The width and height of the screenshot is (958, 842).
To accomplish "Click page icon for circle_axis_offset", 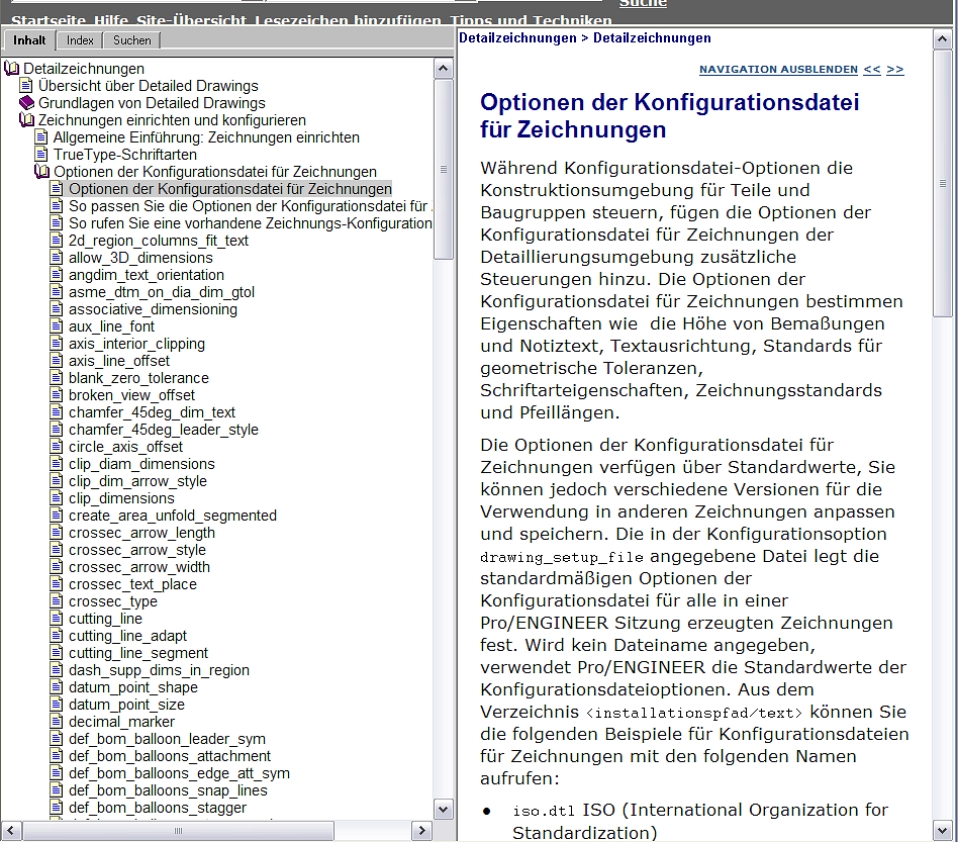I will click(x=56, y=446).
